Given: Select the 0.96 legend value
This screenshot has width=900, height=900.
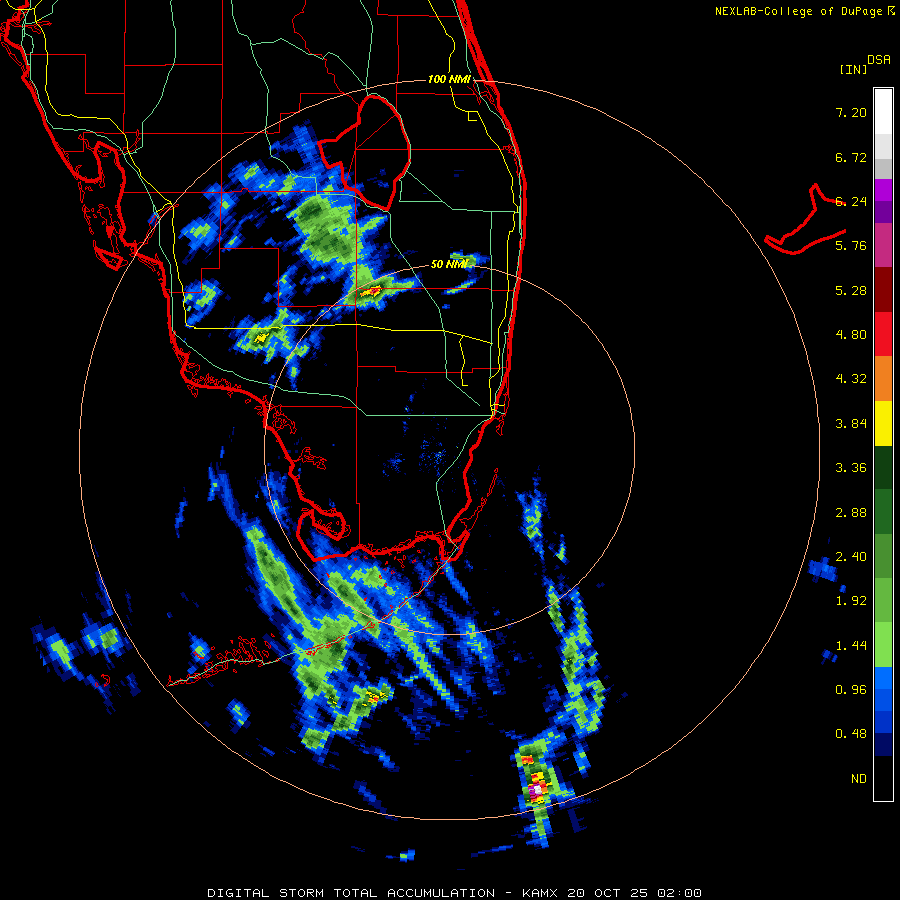Looking at the screenshot, I should click(x=851, y=689).
